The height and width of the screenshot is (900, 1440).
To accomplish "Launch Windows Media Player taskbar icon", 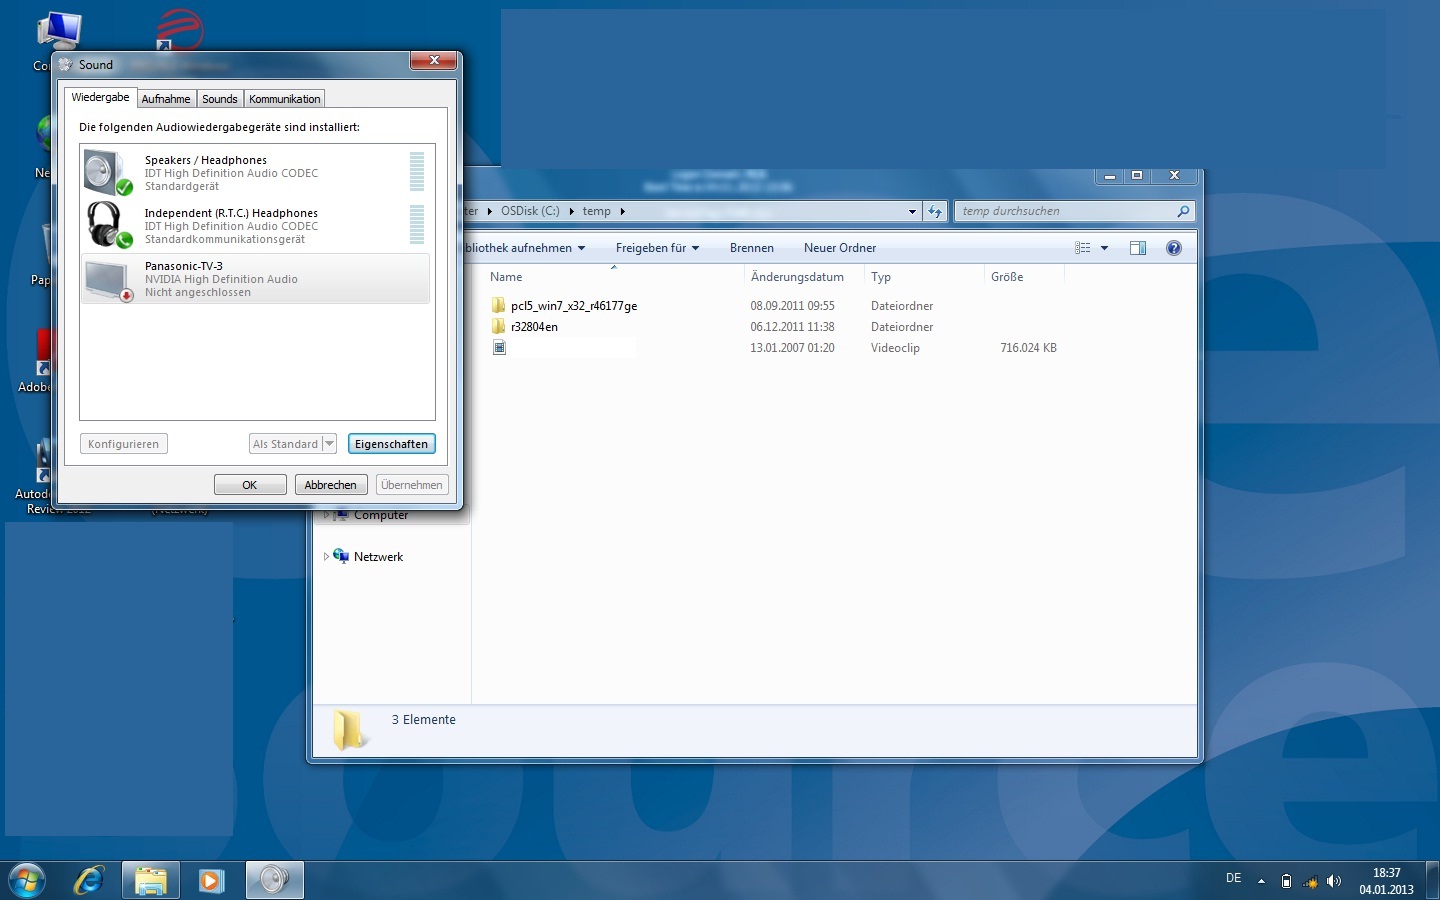I will [211, 881].
